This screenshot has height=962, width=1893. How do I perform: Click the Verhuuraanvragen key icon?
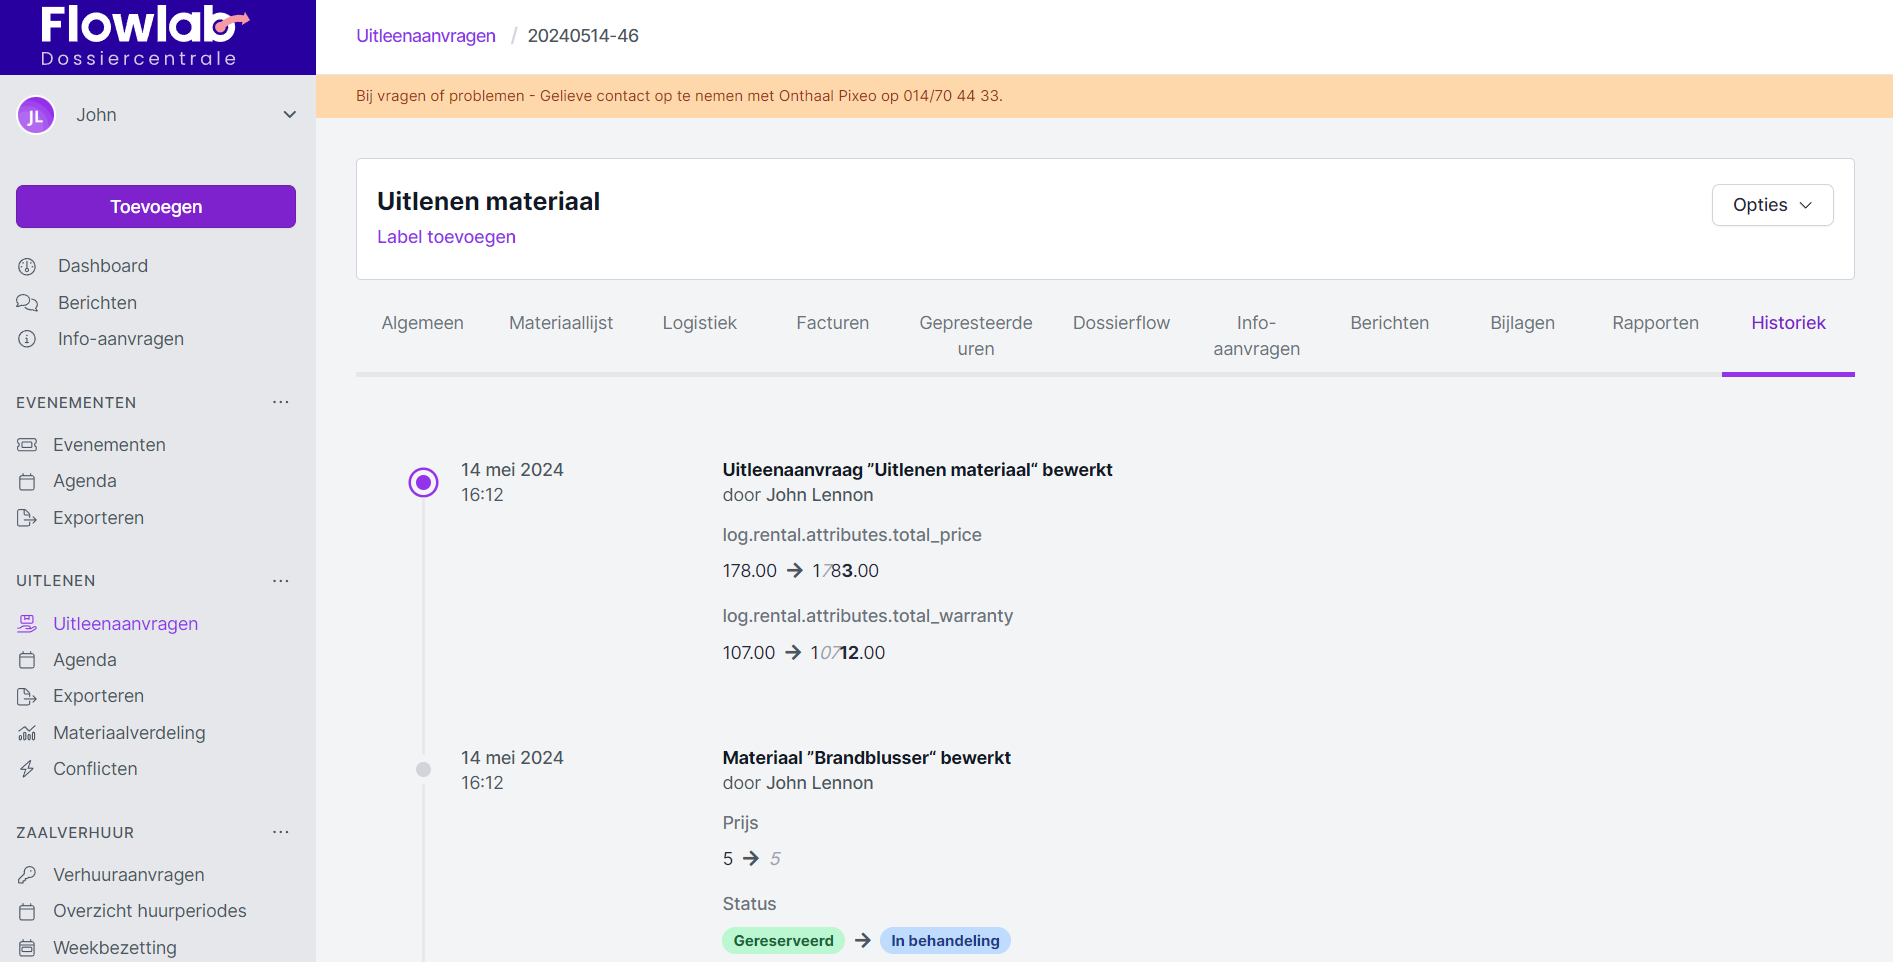click(27, 875)
